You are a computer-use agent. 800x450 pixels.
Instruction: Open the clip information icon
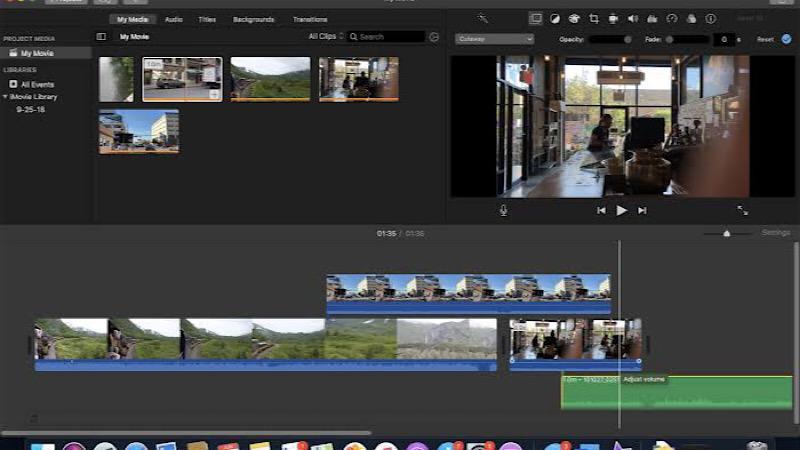pyautogui.click(x=711, y=19)
